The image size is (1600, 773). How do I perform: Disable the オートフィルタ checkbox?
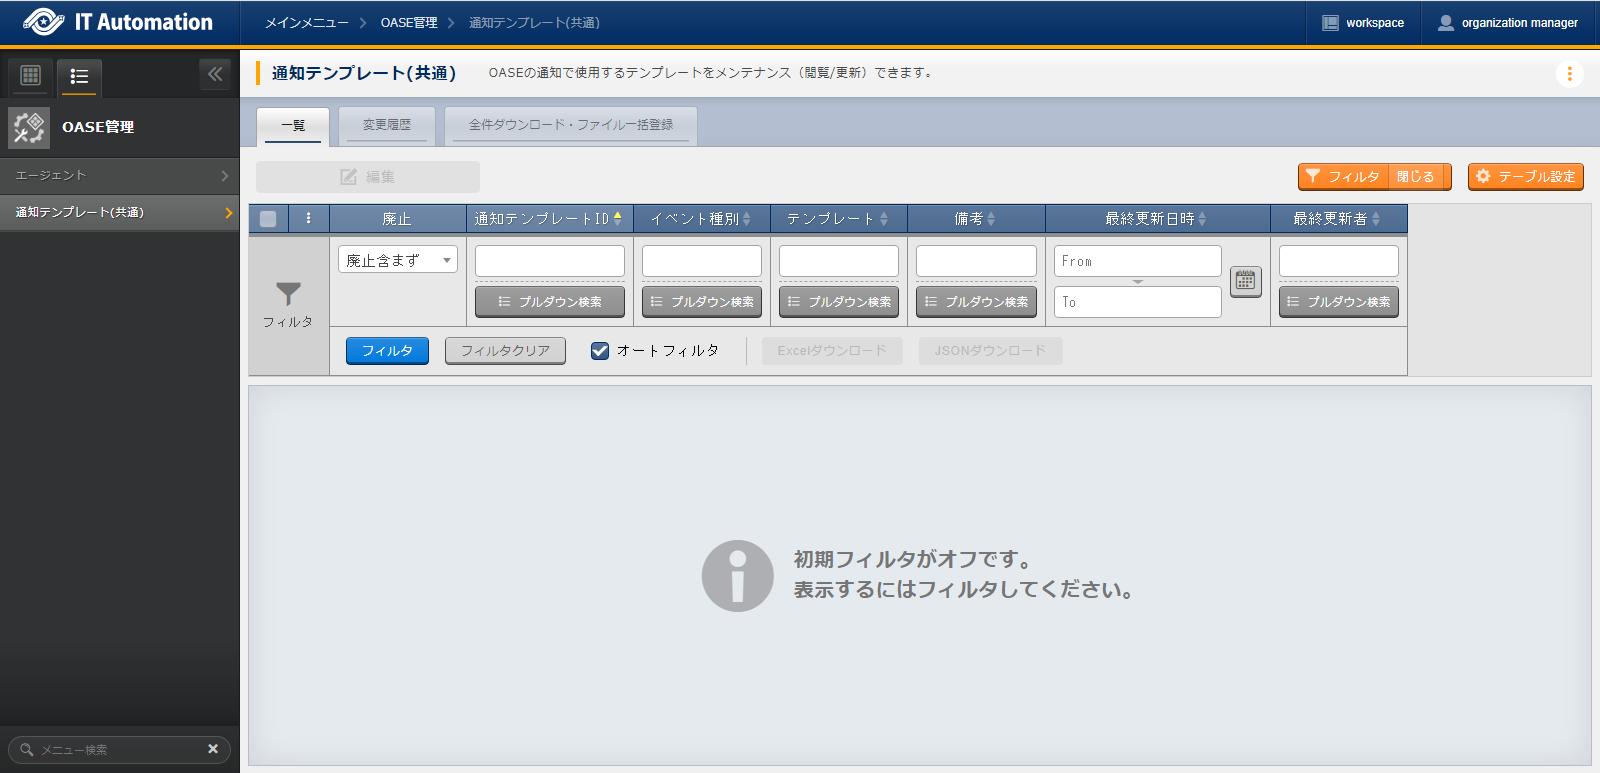(600, 351)
